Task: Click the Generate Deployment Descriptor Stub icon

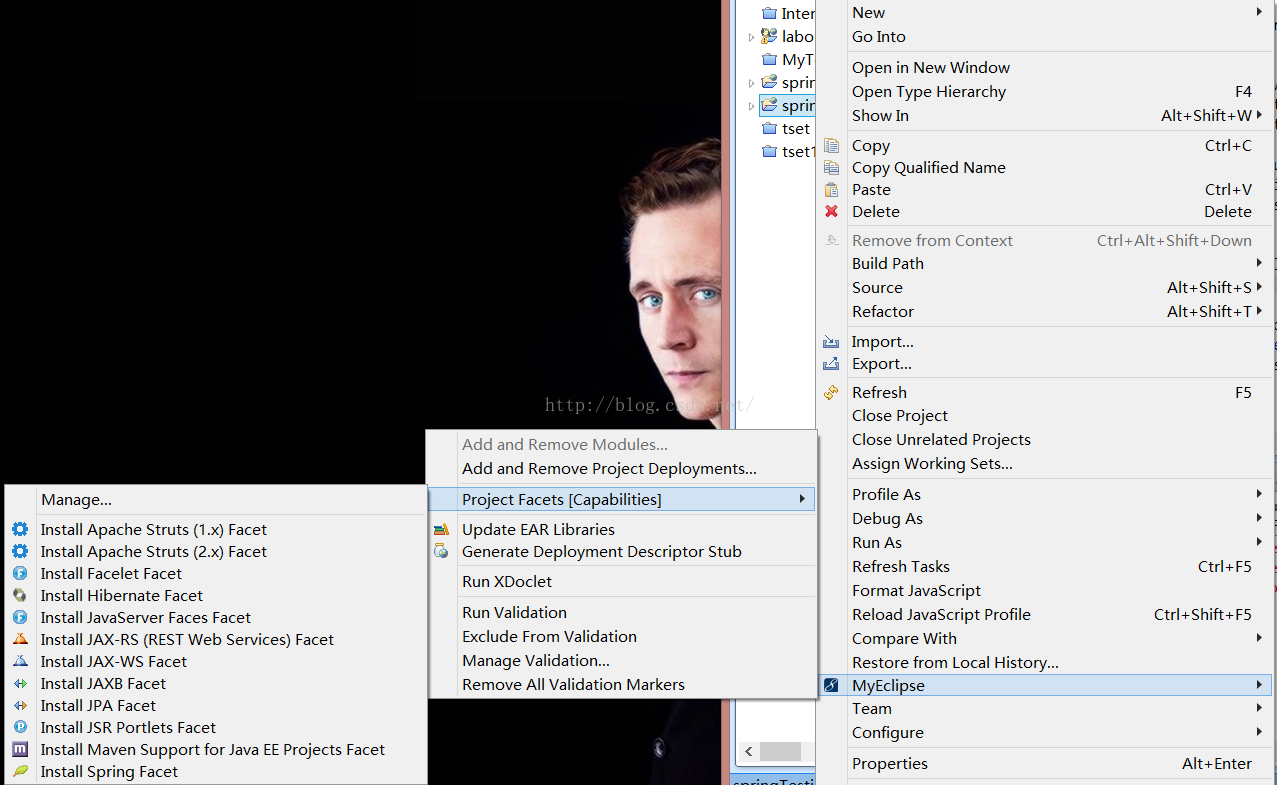Action: tap(441, 552)
